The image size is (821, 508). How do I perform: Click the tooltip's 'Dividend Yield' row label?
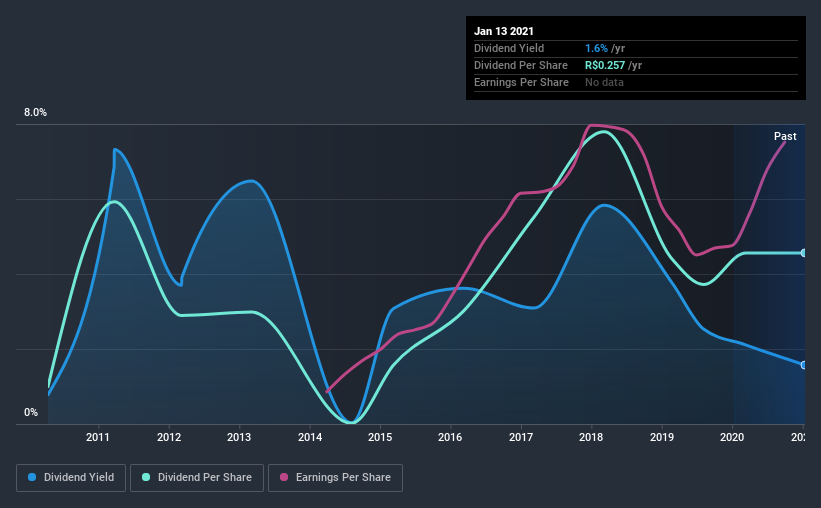[509, 48]
